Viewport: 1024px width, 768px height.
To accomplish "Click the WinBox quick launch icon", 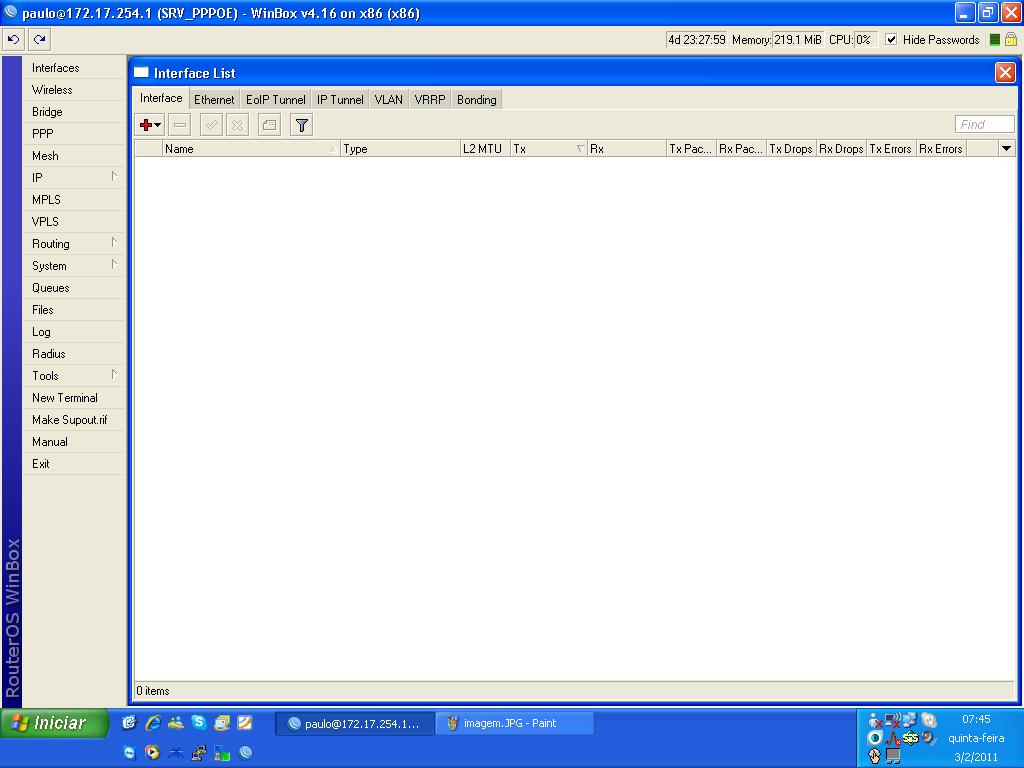I will coord(246,752).
